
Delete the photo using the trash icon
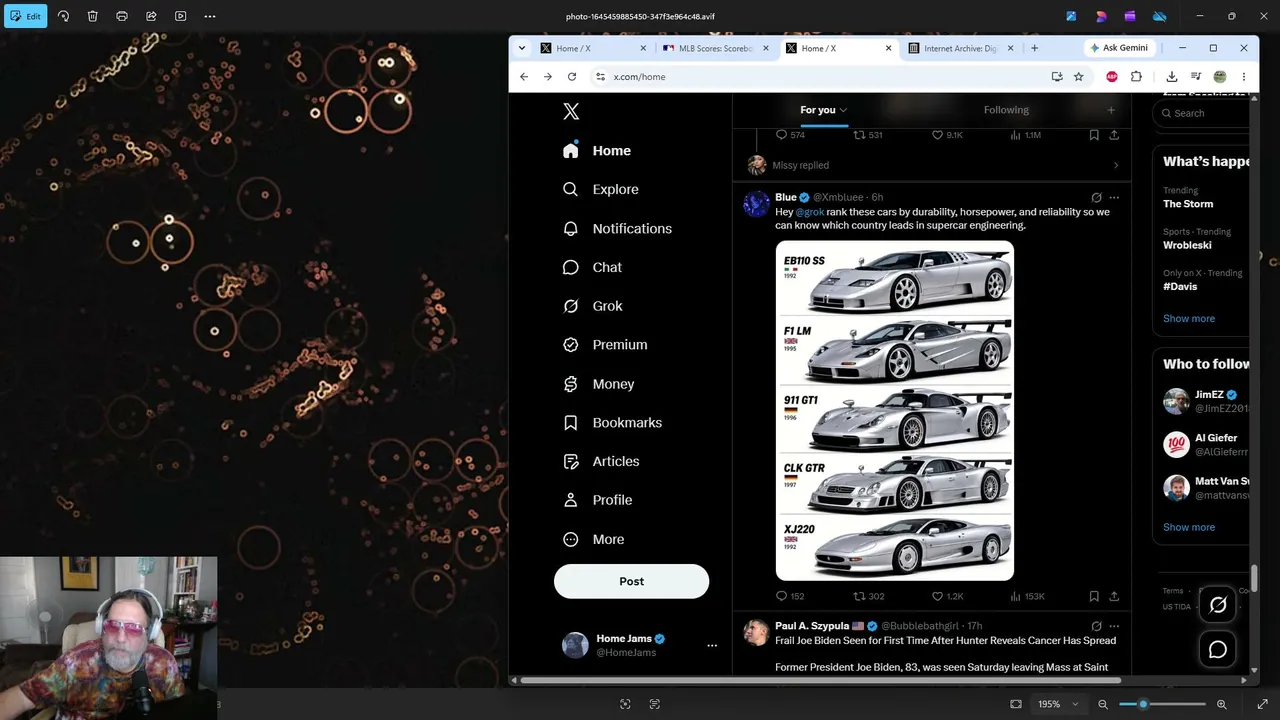point(92,16)
